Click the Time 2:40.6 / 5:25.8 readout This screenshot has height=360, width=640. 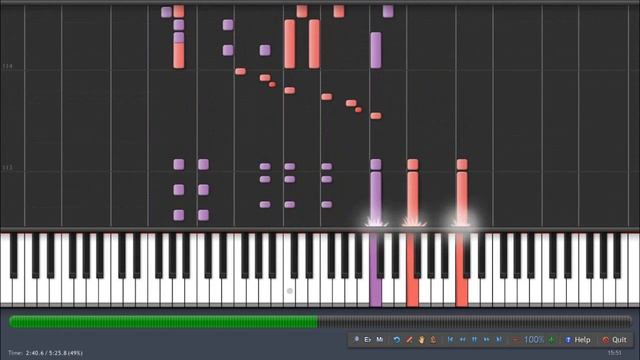tap(45, 353)
